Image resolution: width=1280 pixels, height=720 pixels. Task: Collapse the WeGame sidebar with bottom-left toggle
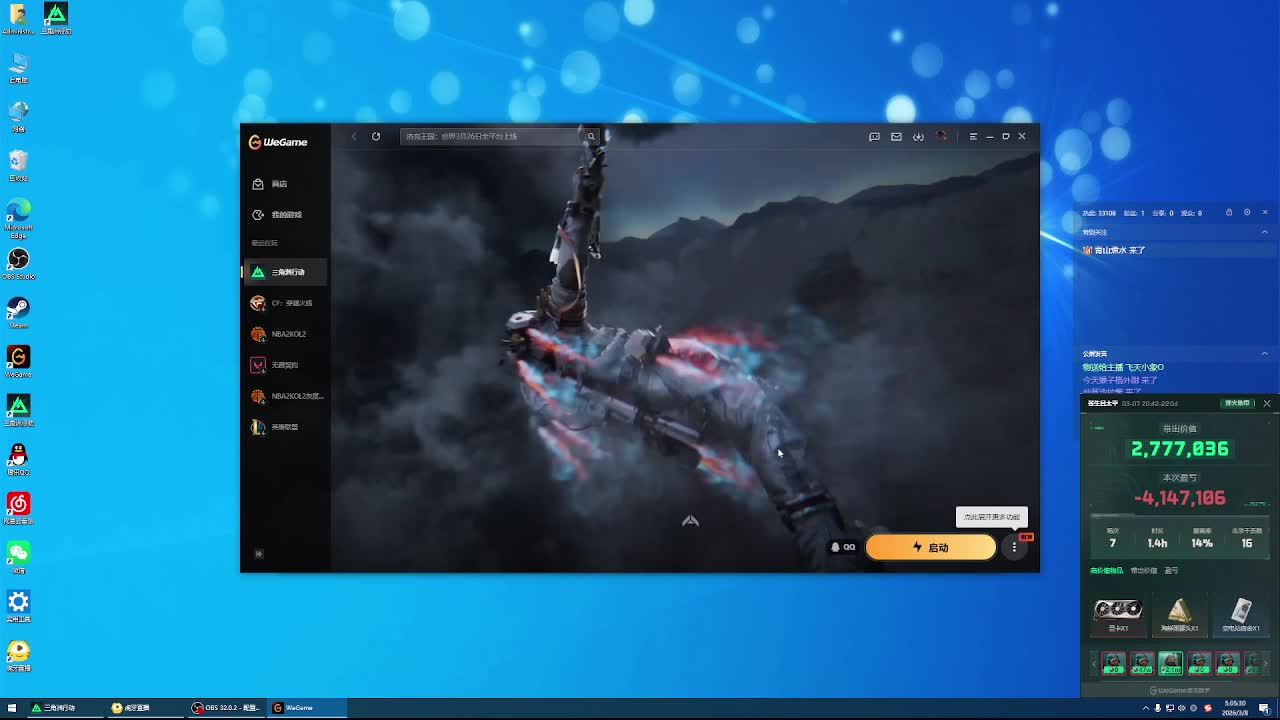point(259,554)
